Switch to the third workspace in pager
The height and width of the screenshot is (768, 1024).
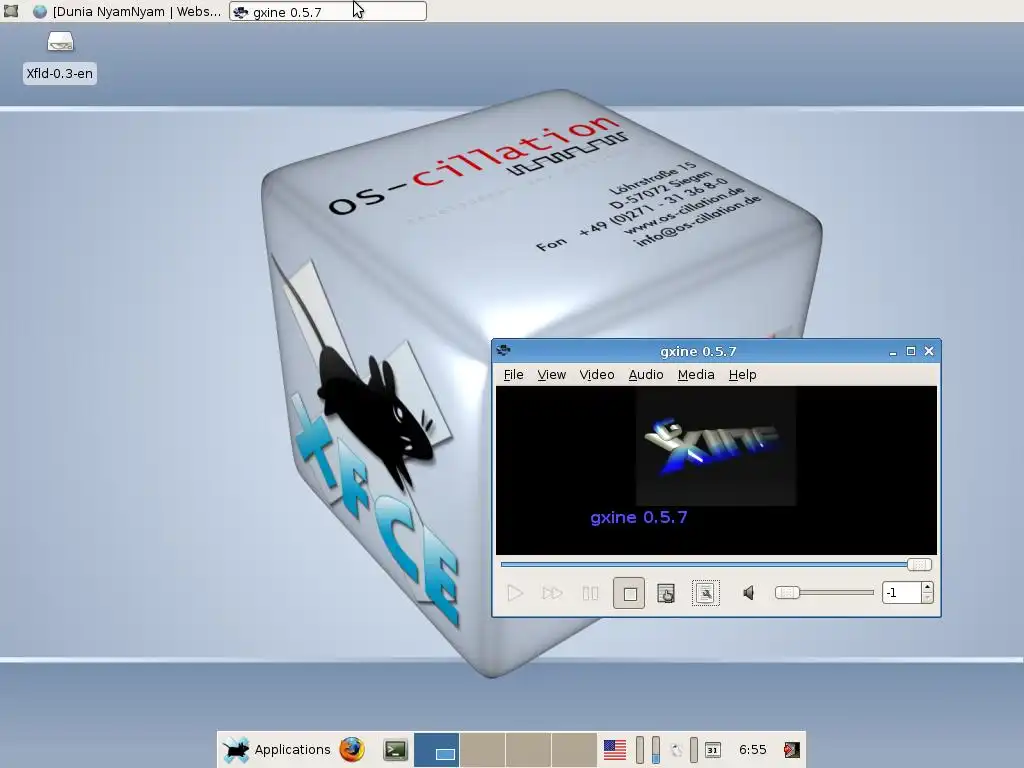(x=528, y=750)
